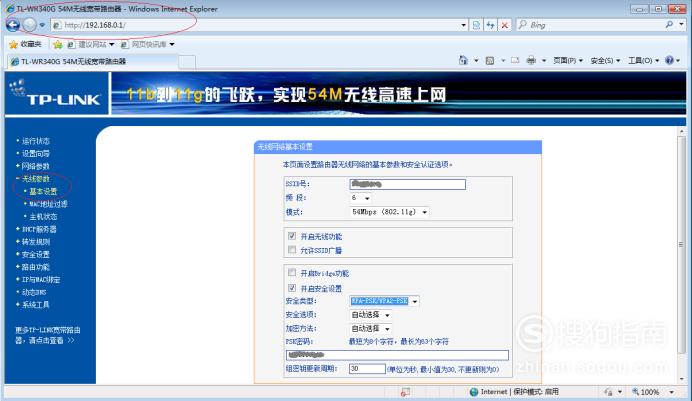The width and height of the screenshot is (692, 401).
Task: Open the search provider dropdown arrow
Action: click(681, 25)
